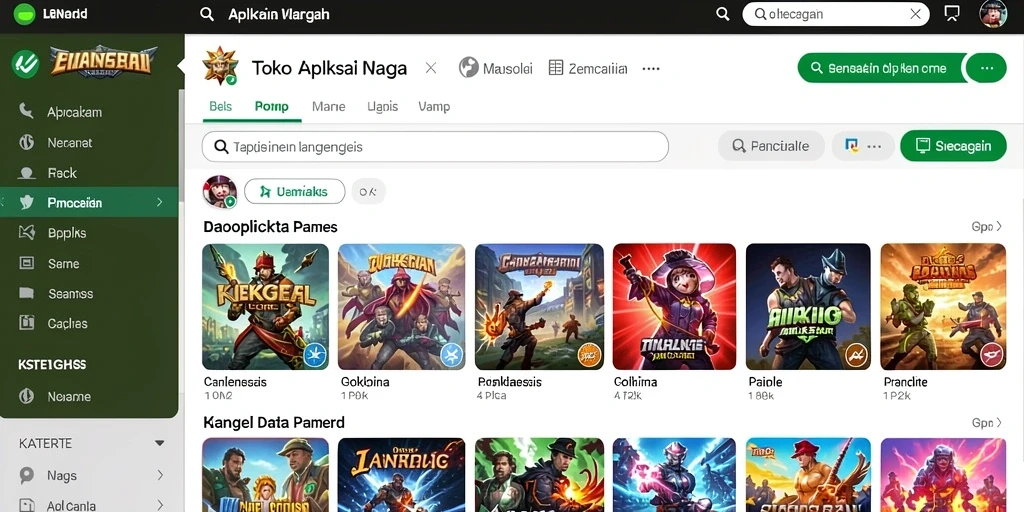Screen dimensions: 1024x512
Task: Click the Penctualle search button
Action: pyautogui.click(x=771, y=146)
